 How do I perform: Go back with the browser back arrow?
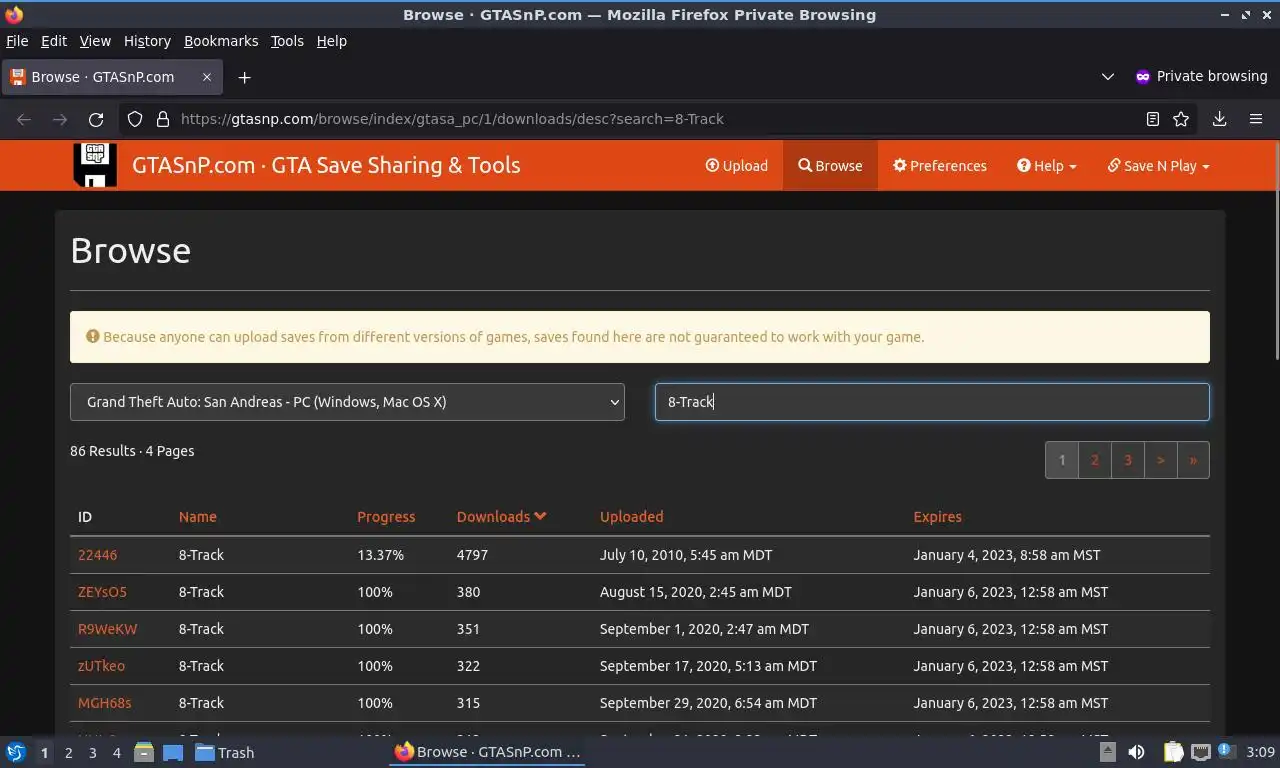(x=24, y=119)
